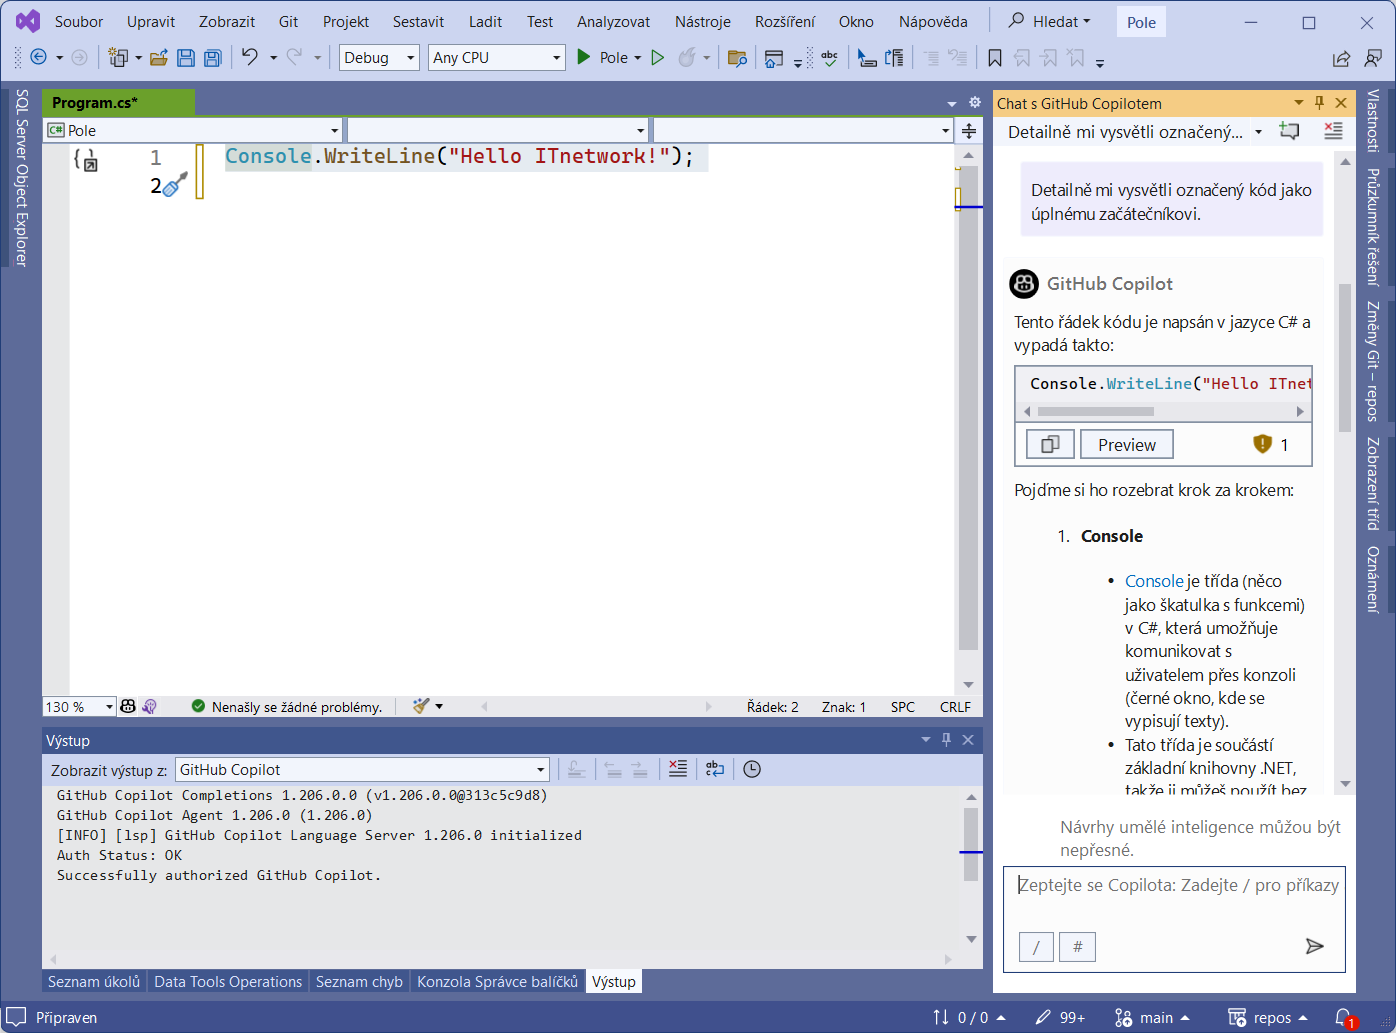
Task: Save the current file with the single disk icon
Action: (185, 58)
